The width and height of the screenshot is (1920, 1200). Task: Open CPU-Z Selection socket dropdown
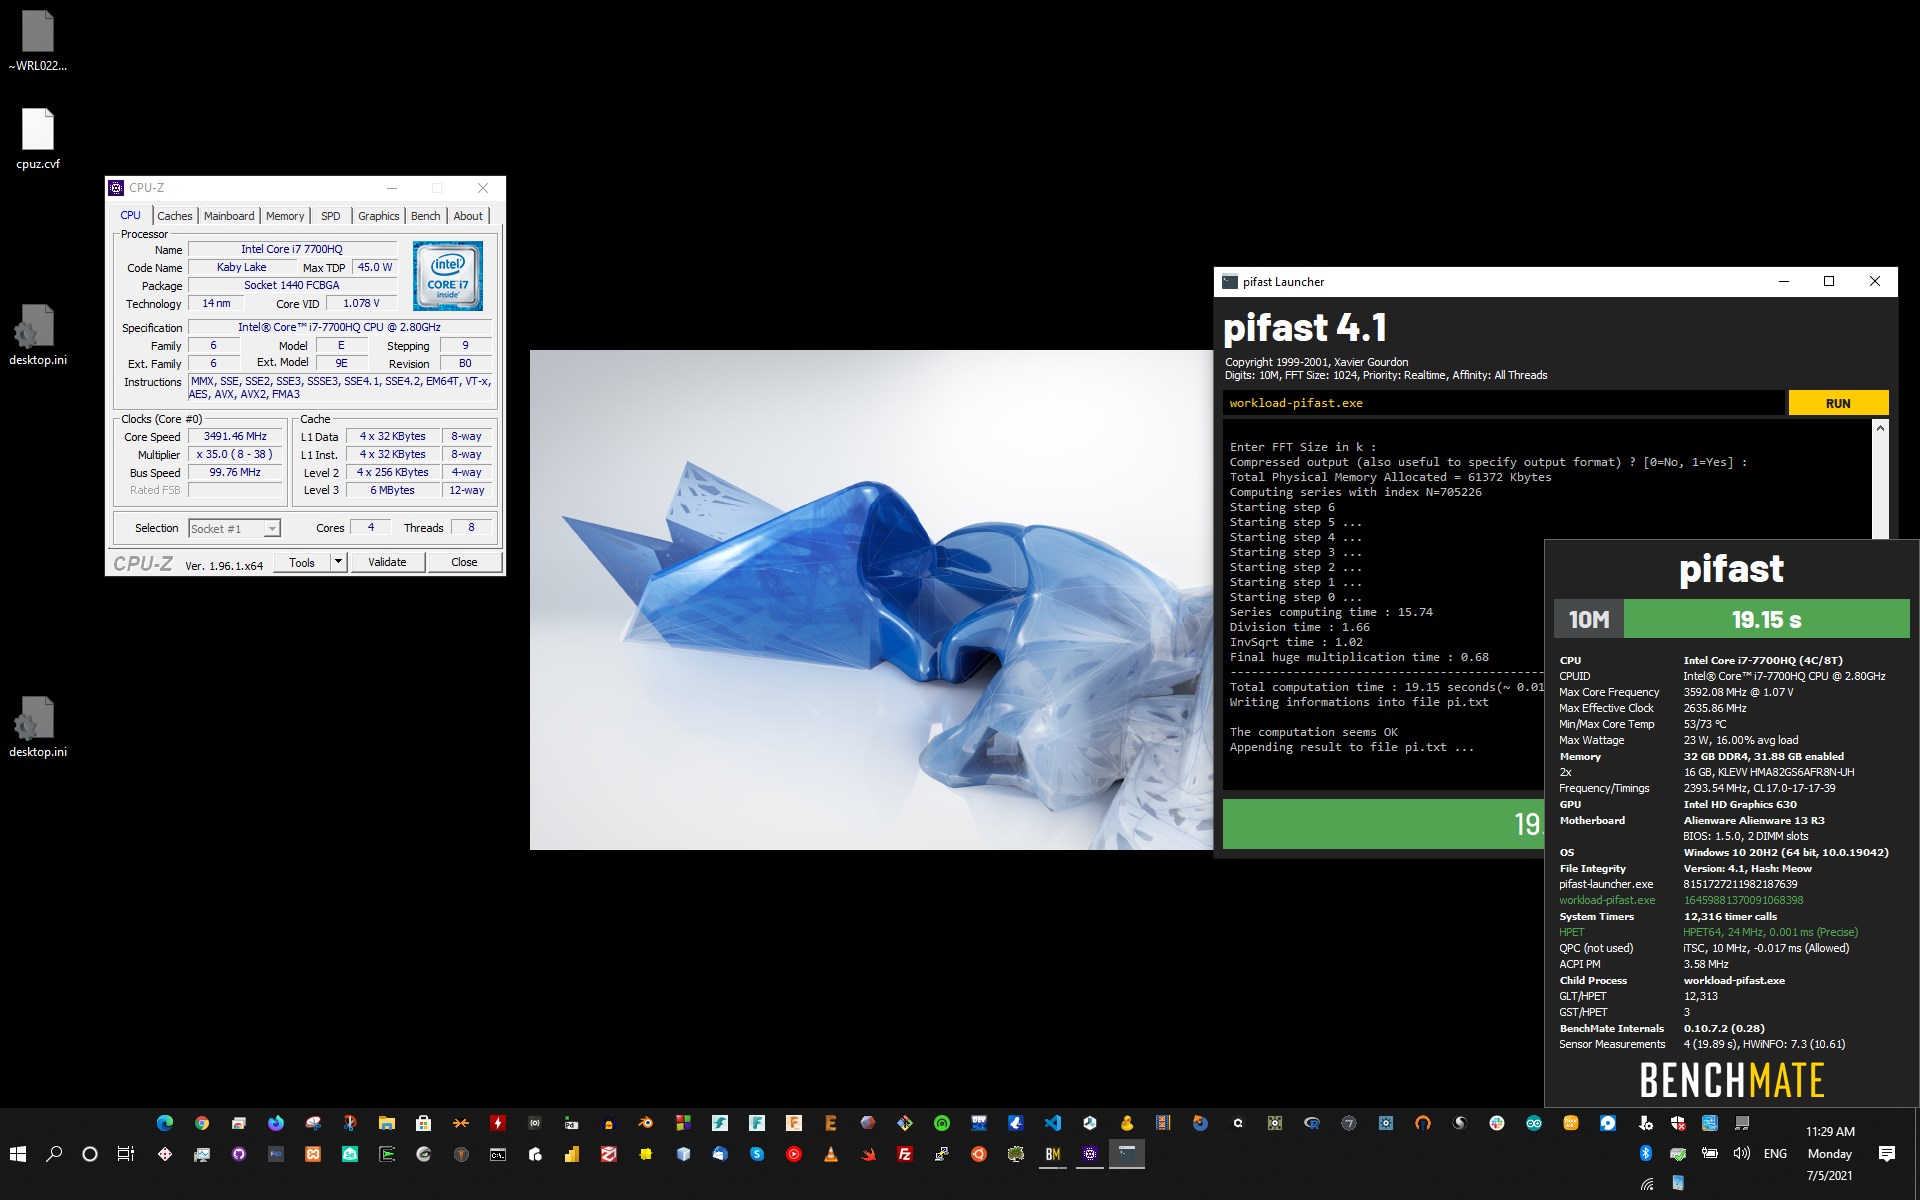coord(235,528)
